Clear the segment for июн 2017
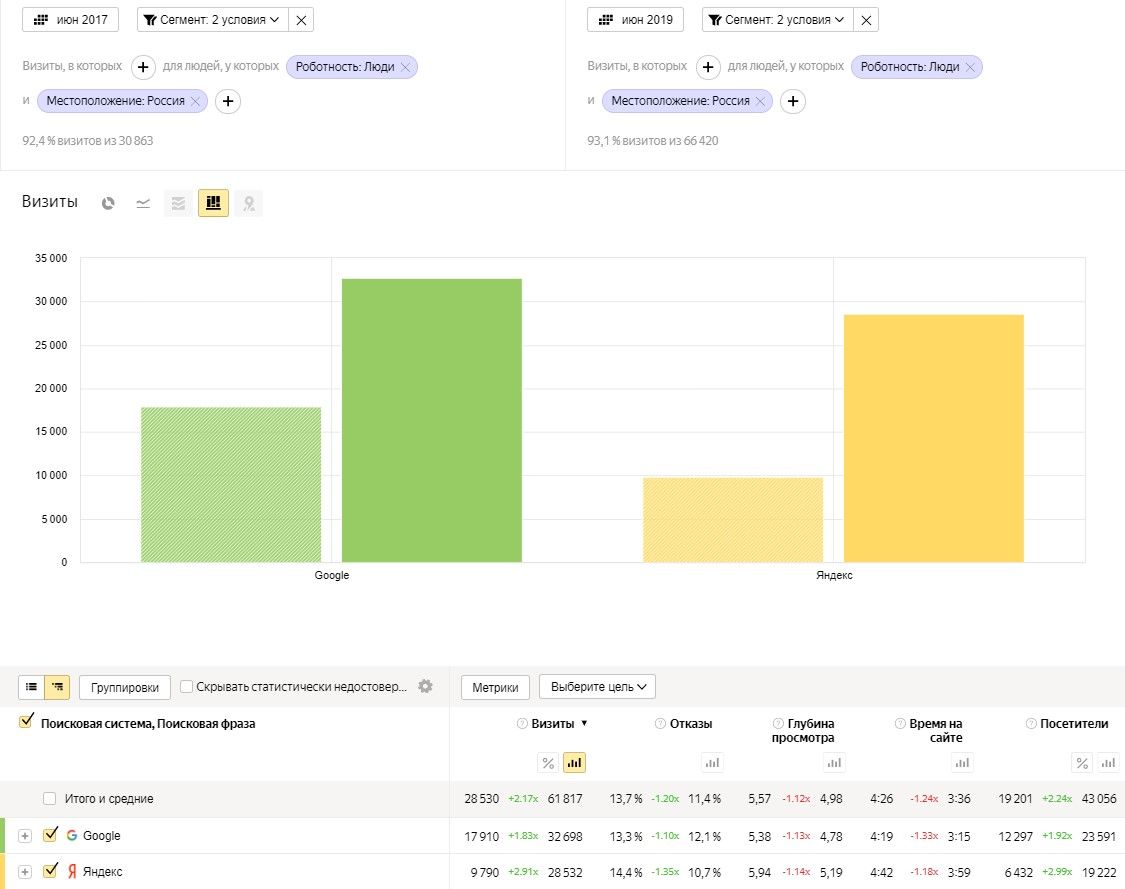 click(x=301, y=20)
